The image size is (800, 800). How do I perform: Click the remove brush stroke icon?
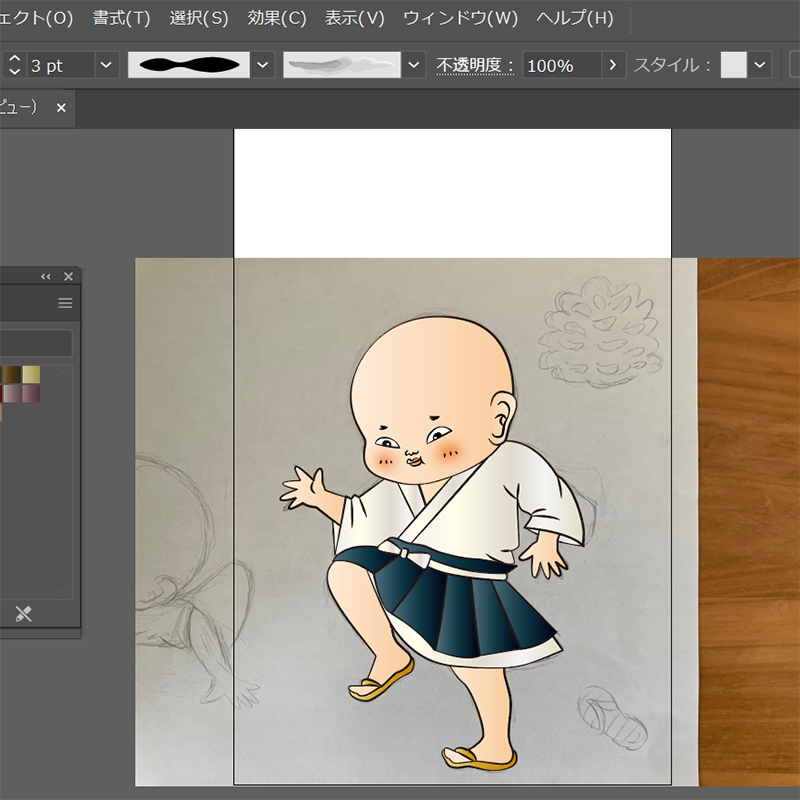[x=24, y=614]
